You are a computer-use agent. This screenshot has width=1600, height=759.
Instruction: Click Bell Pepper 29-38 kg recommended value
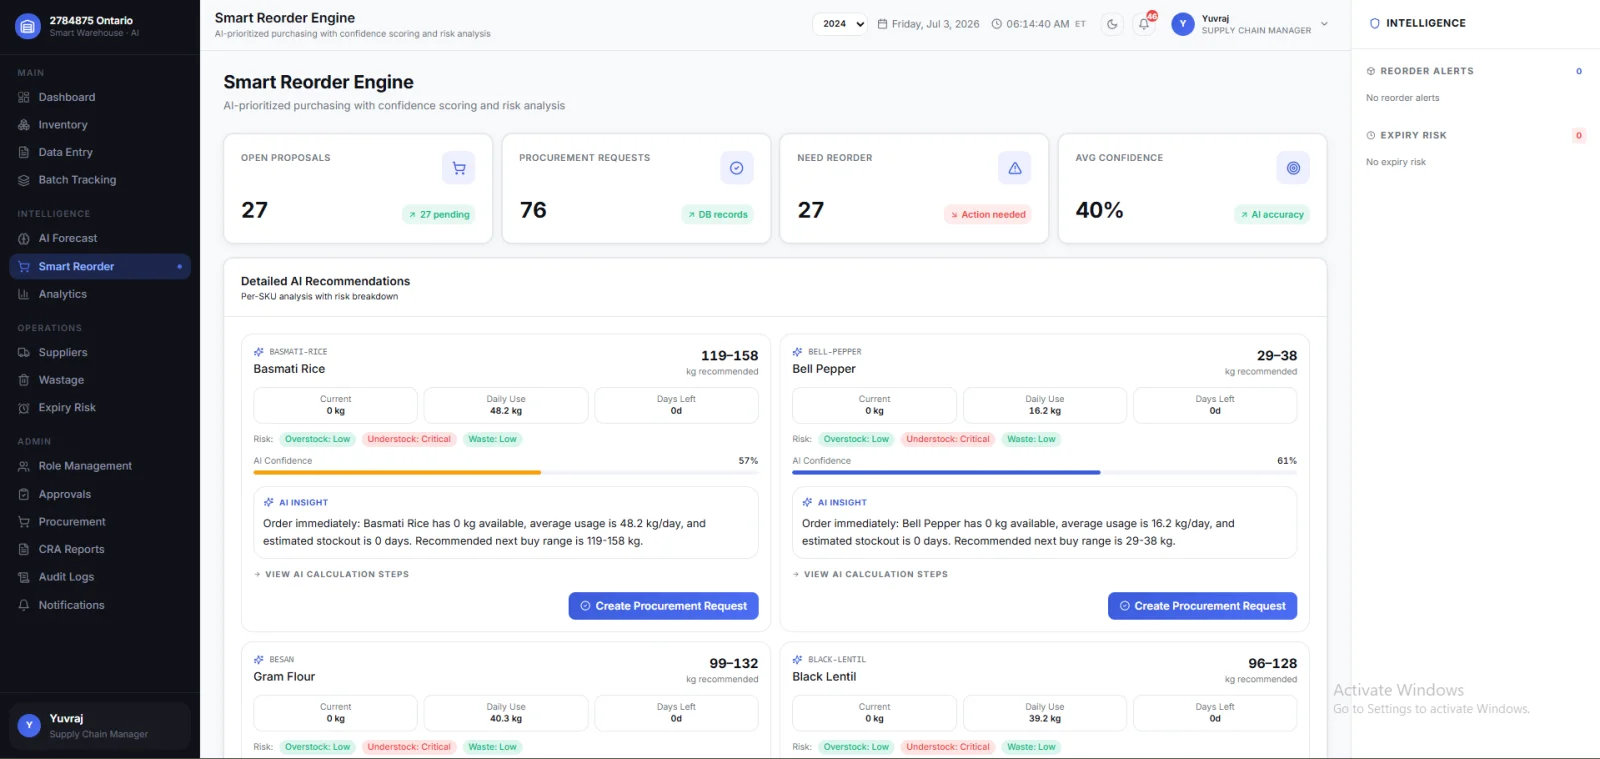1277,356
